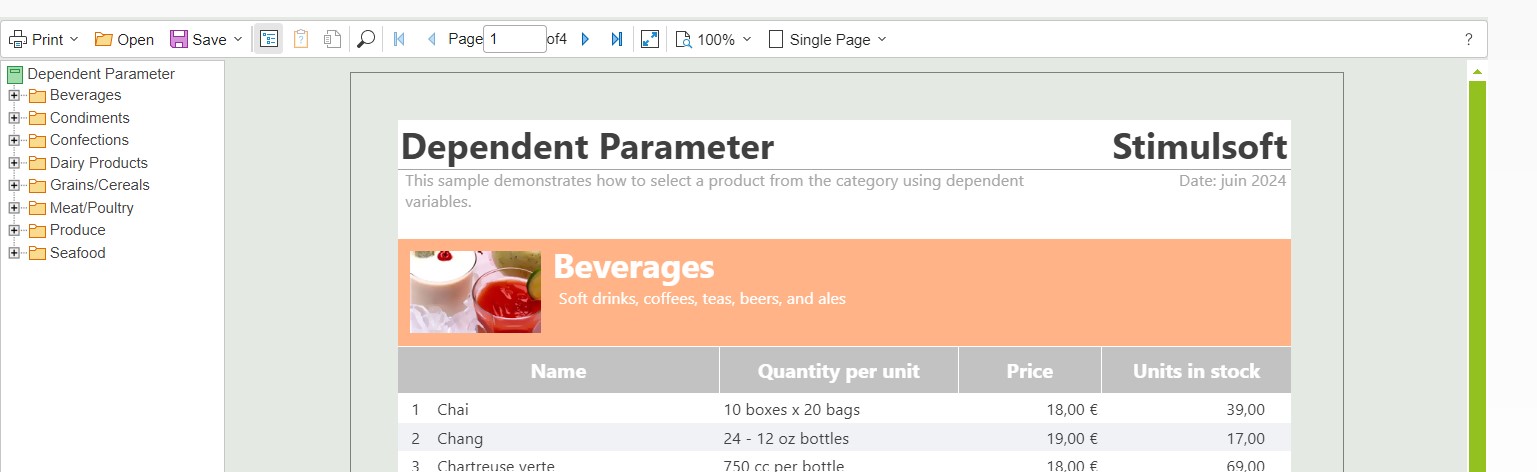Click the Date: juin 2024 text
The width and height of the screenshot is (1537, 472).
pos(1232,181)
